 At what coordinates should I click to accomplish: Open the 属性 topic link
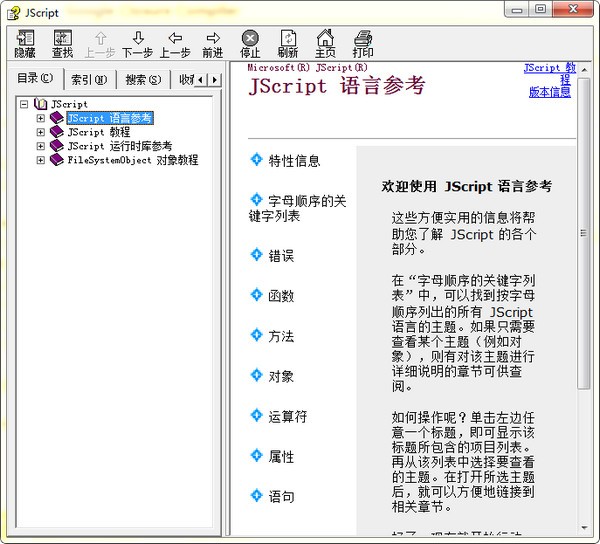pyautogui.click(x=281, y=457)
